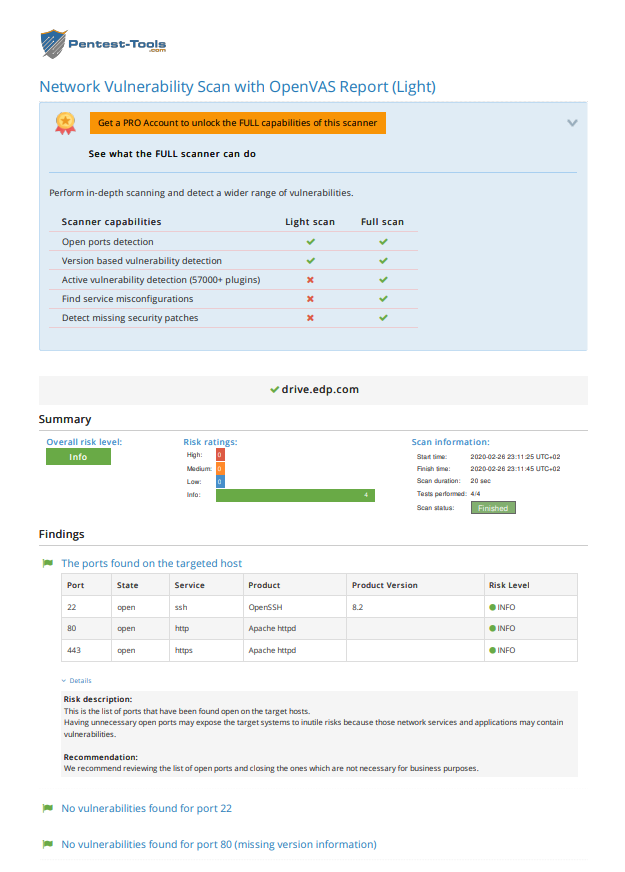Click the blue Low risk rating box
The width and height of the screenshot is (625, 872).
pyautogui.click(x=220, y=482)
